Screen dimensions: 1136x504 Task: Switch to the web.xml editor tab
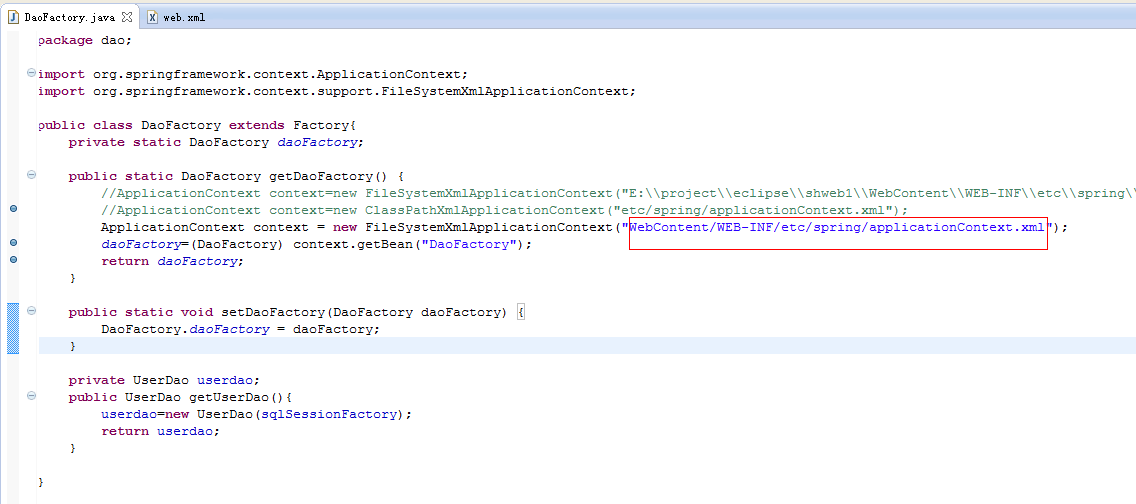[x=177, y=17]
